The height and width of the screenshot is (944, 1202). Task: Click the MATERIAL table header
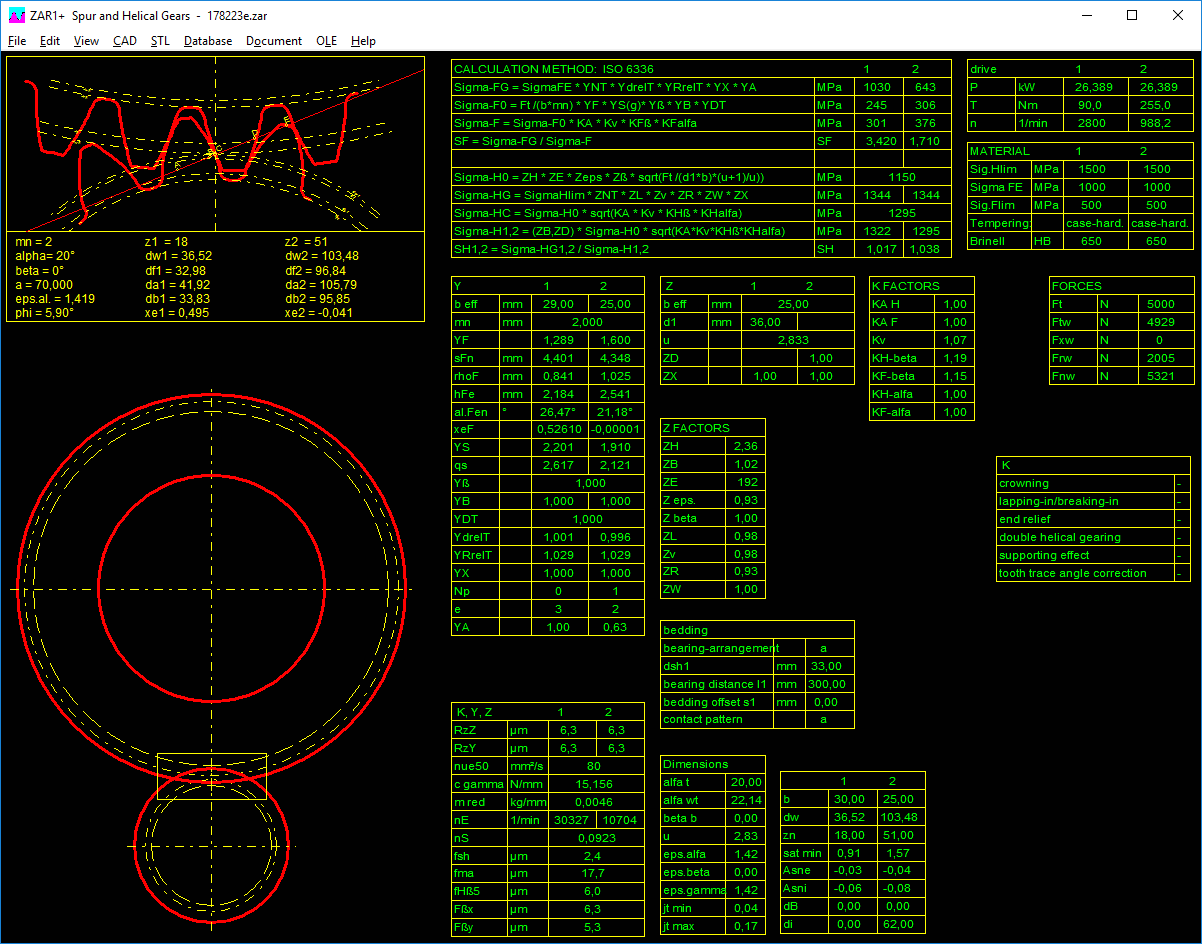pos(1000,151)
